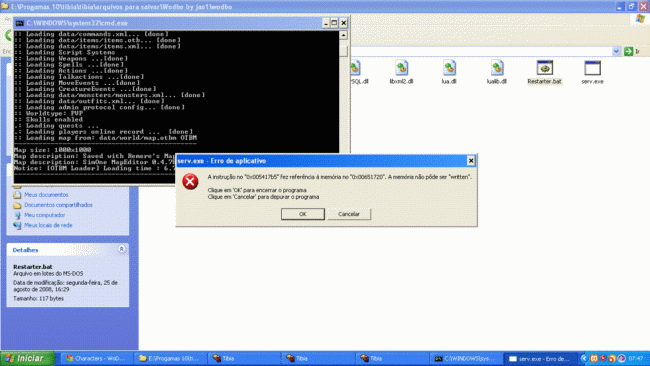Viewport: 650px width, 366px height.
Task: Switch to the C:\WINDOWS\sys taskbar button
Action: pos(466,359)
